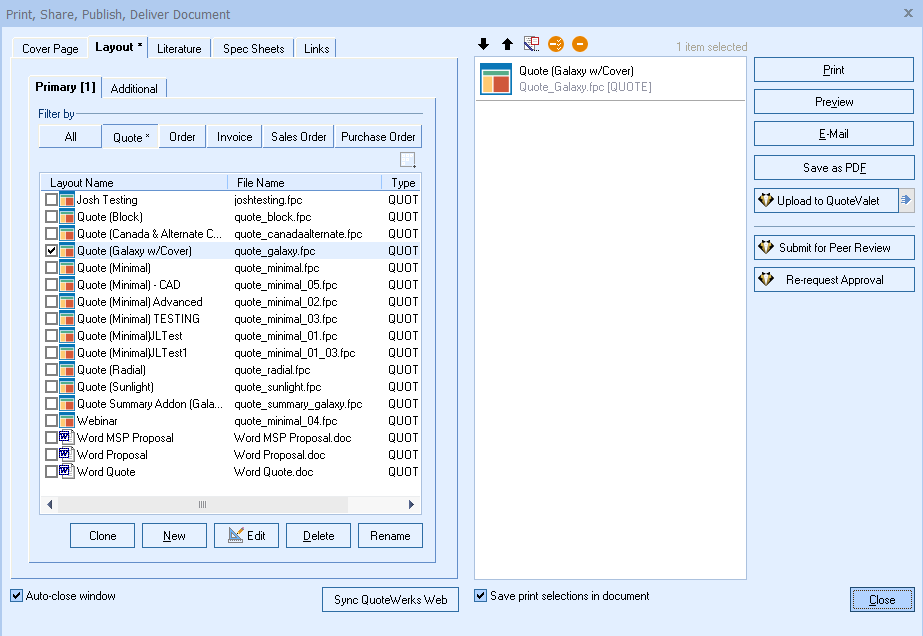Click the orange checklist remove icon
This screenshot has width=923, height=636.
coord(556,44)
